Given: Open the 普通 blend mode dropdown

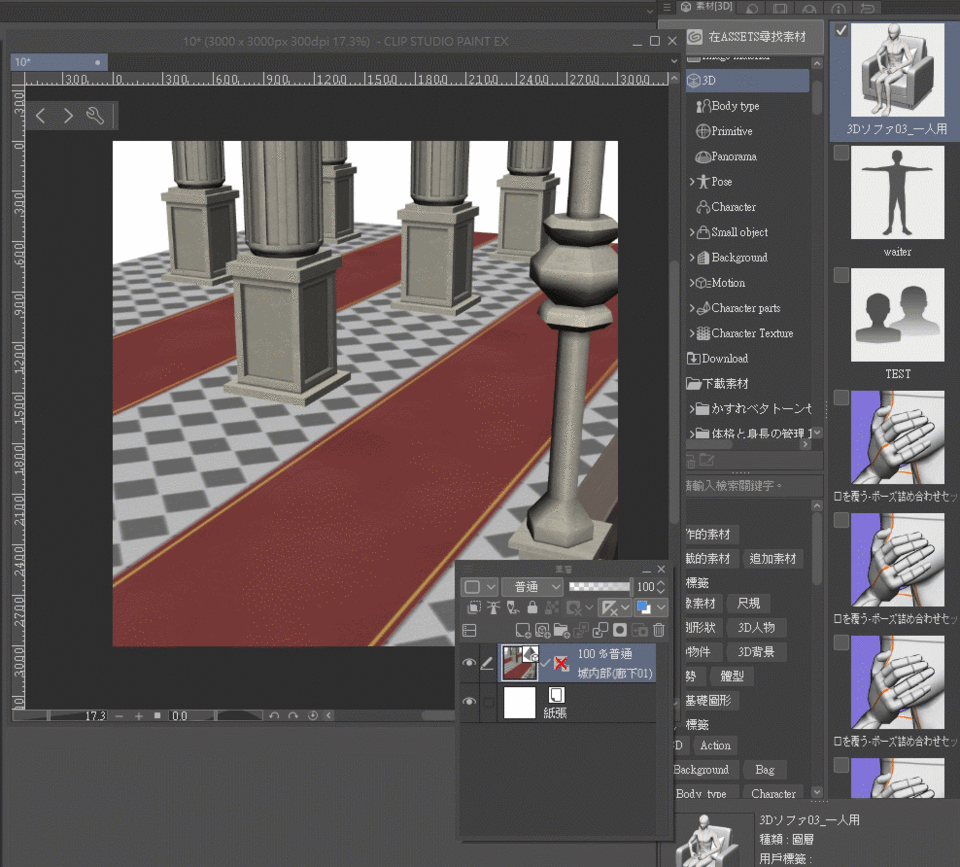Looking at the screenshot, I should pyautogui.click(x=532, y=587).
